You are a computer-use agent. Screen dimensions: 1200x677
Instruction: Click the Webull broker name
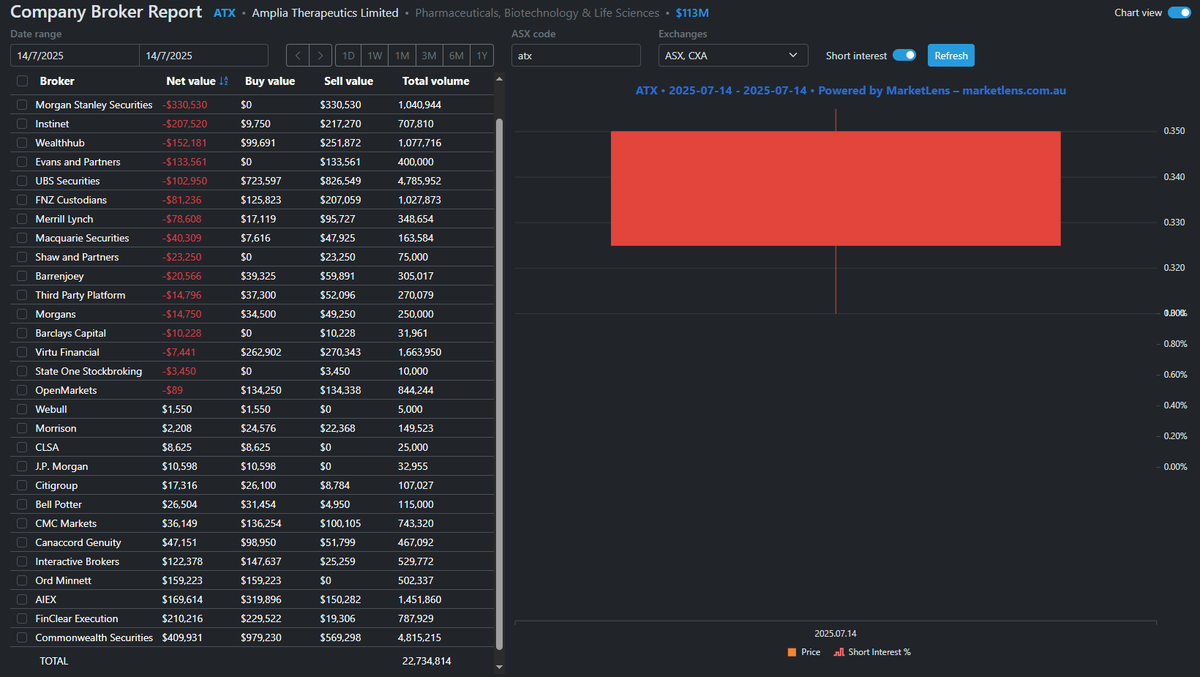point(52,409)
